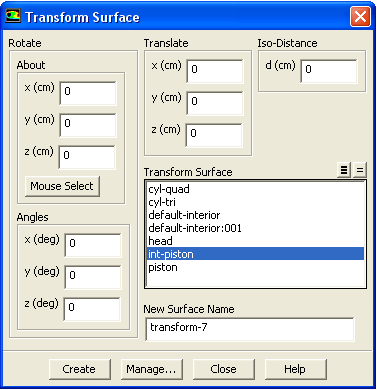Select default-interior:001 surface entry
The image size is (377, 390).
click(x=256, y=228)
